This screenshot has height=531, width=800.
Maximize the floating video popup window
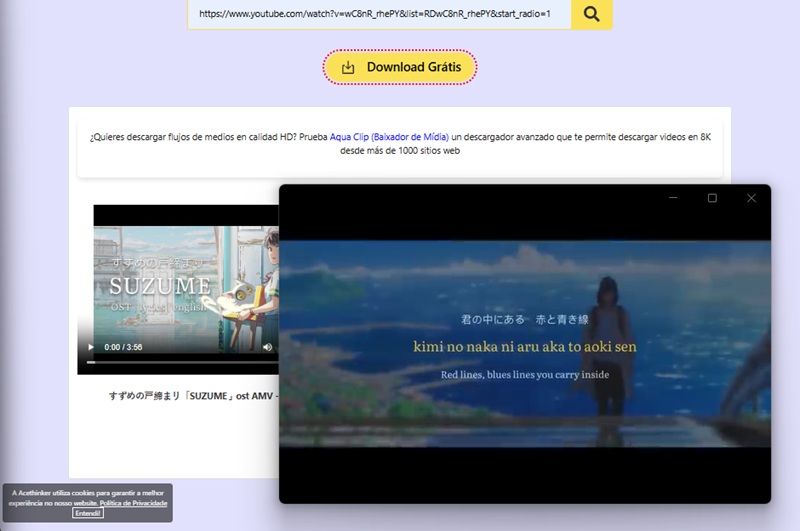click(x=712, y=198)
